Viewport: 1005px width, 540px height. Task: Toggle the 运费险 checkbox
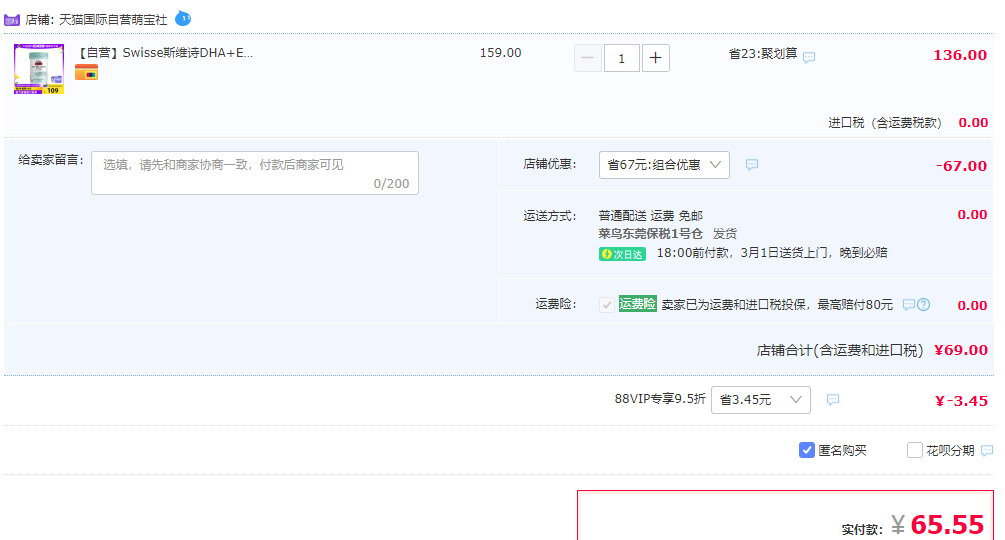click(606, 305)
